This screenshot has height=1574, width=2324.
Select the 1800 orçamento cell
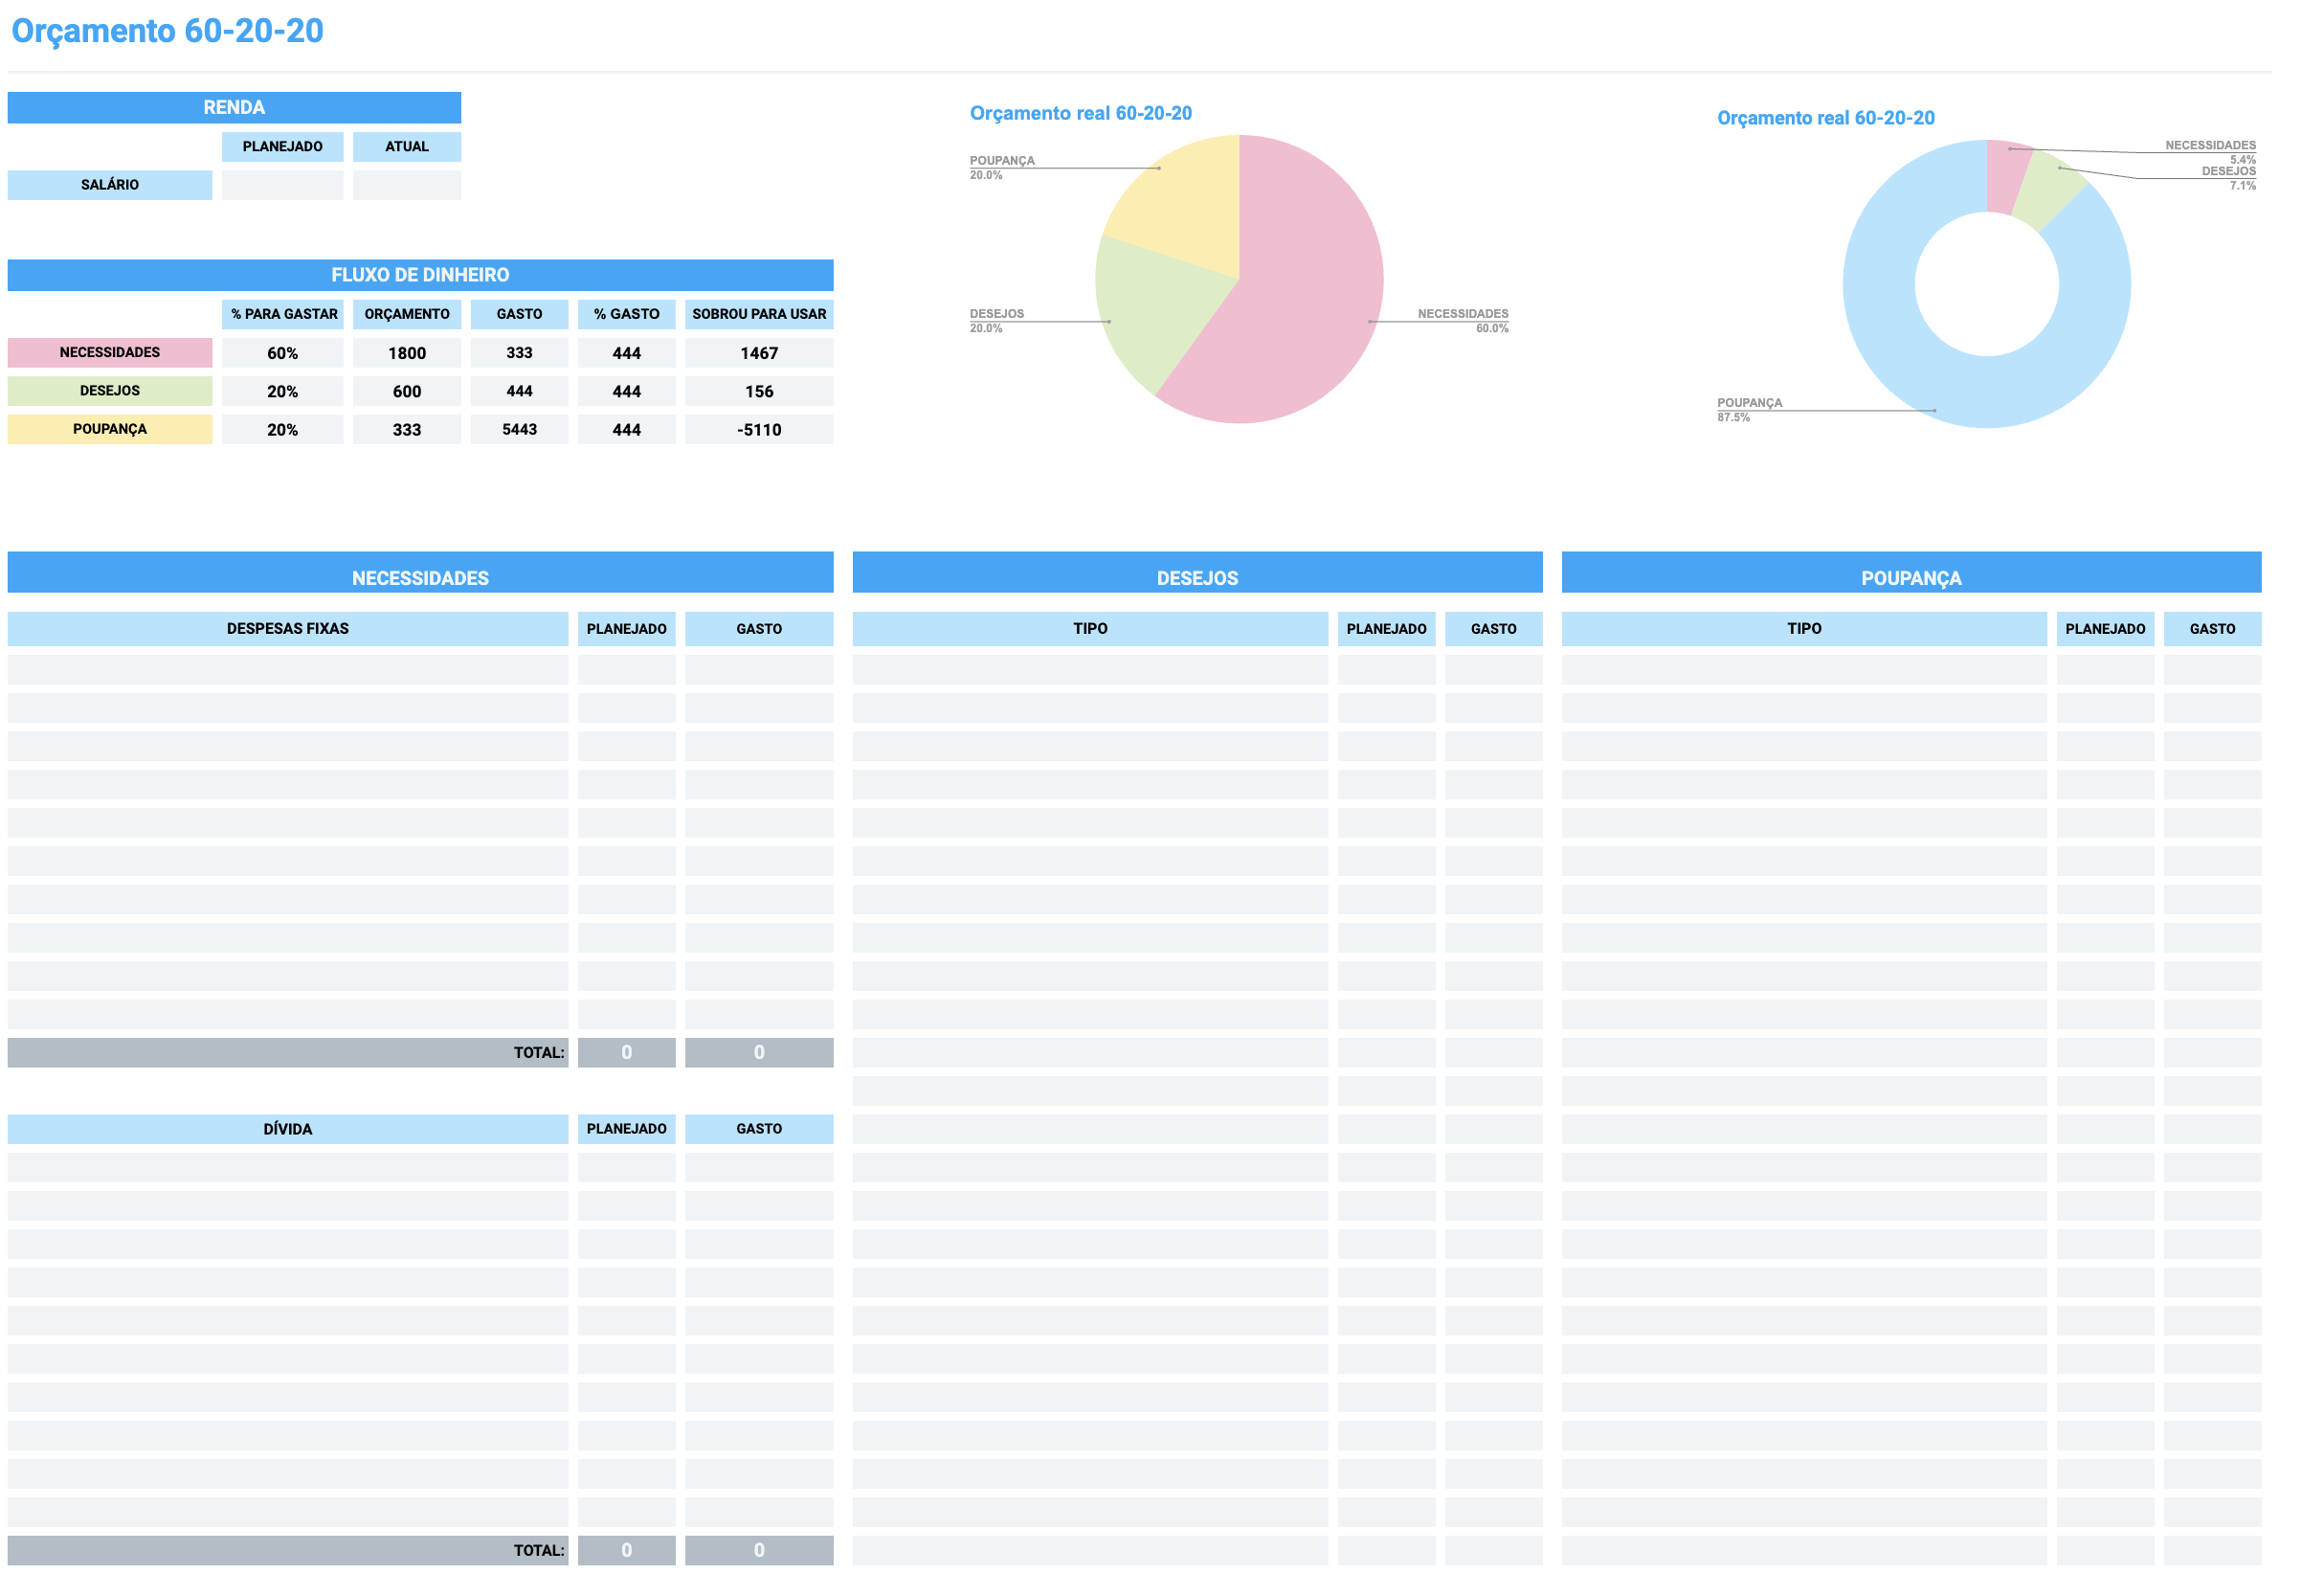(x=409, y=354)
